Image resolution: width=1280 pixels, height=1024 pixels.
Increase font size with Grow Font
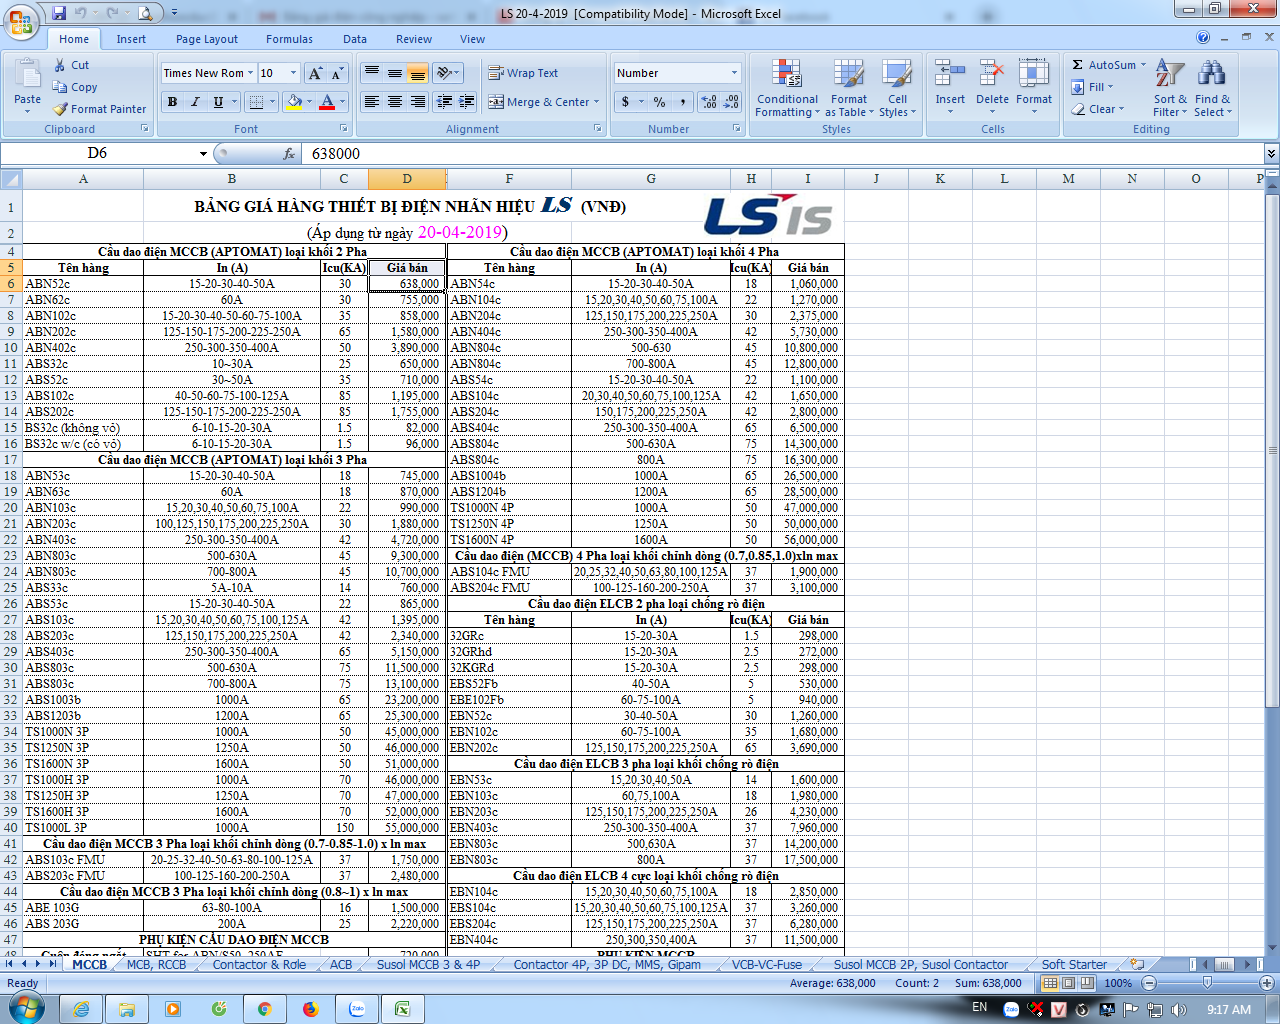(x=315, y=73)
